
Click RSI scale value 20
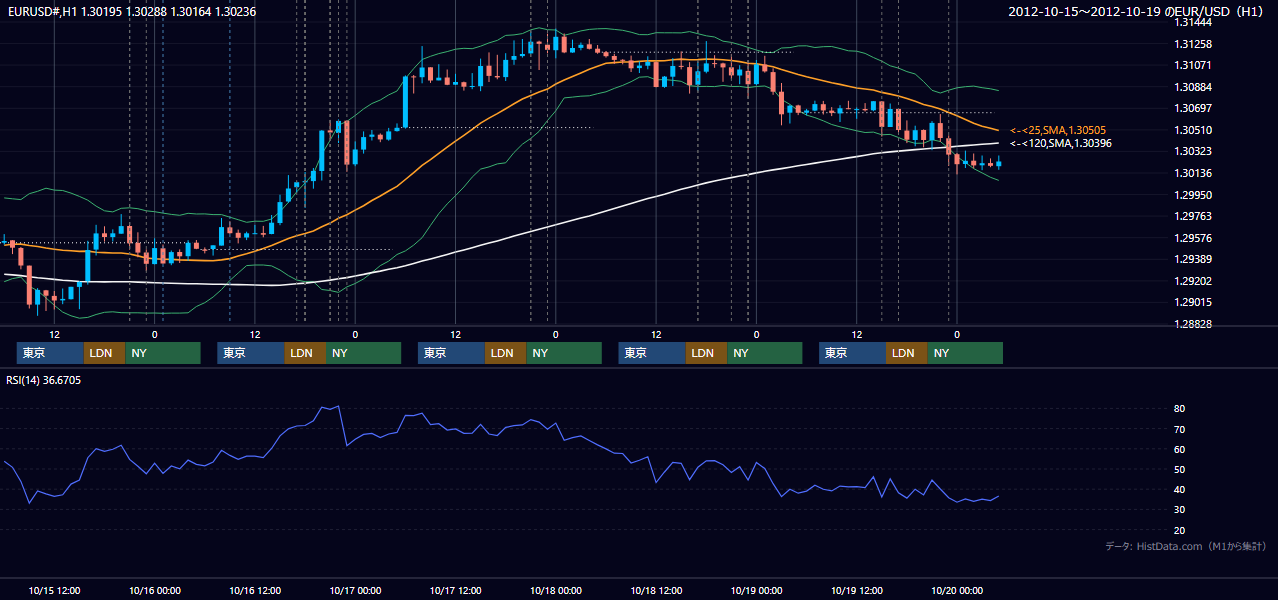1180,530
